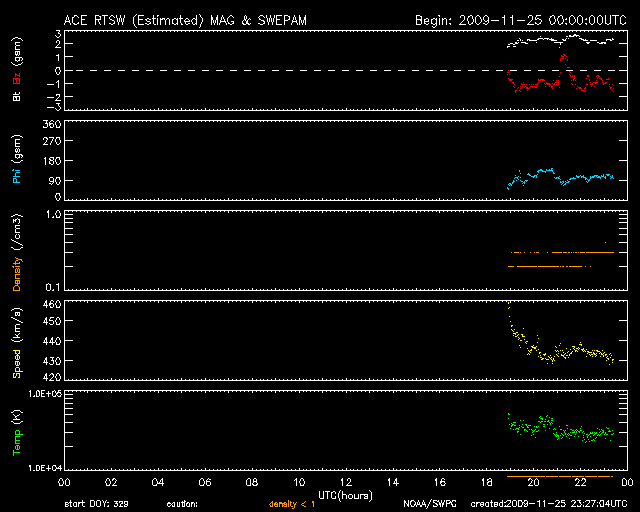
Task: Click the 12 hour tick on time axis
Action: (x=346, y=483)
